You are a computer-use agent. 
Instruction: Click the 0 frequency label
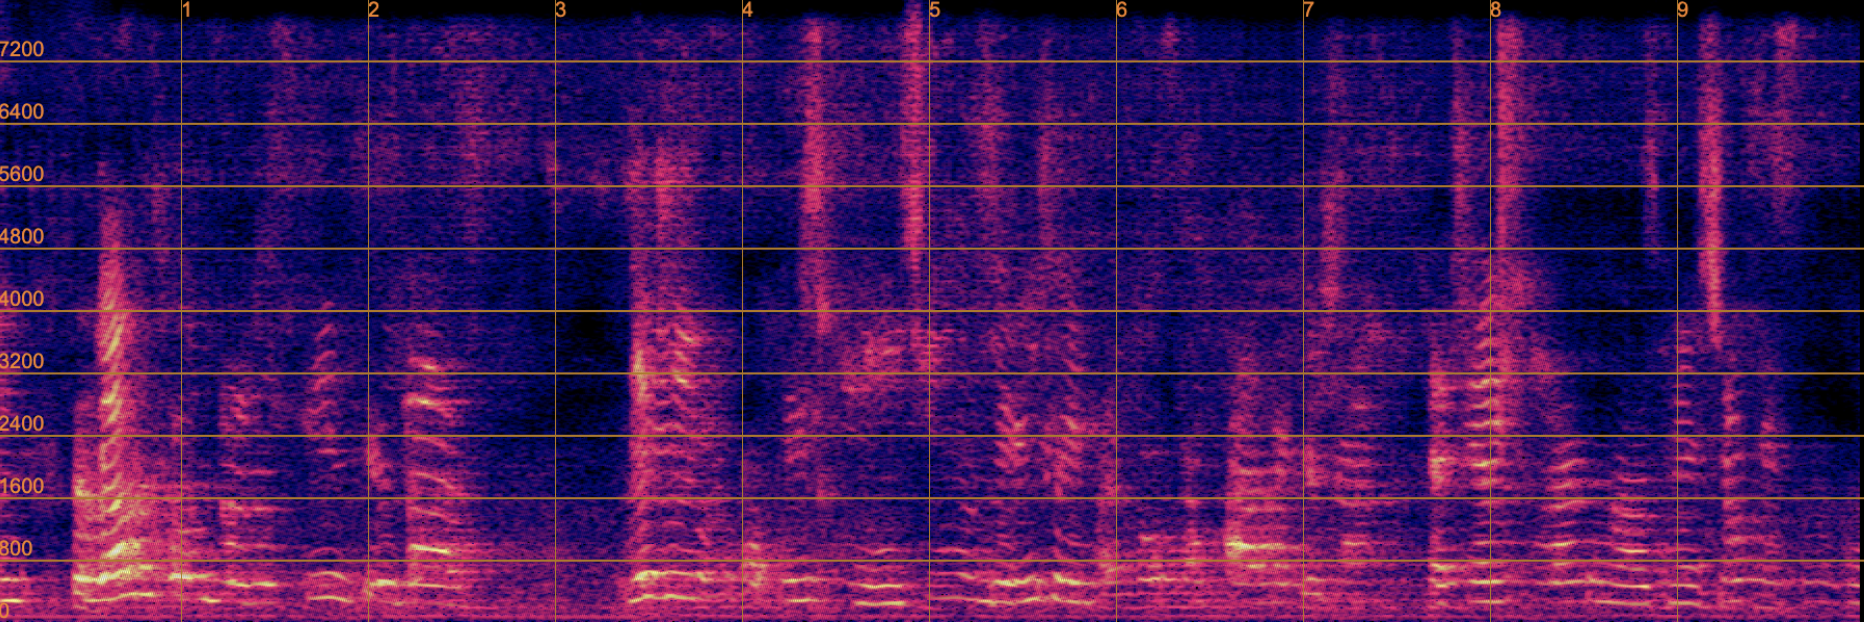coord(5,611)
